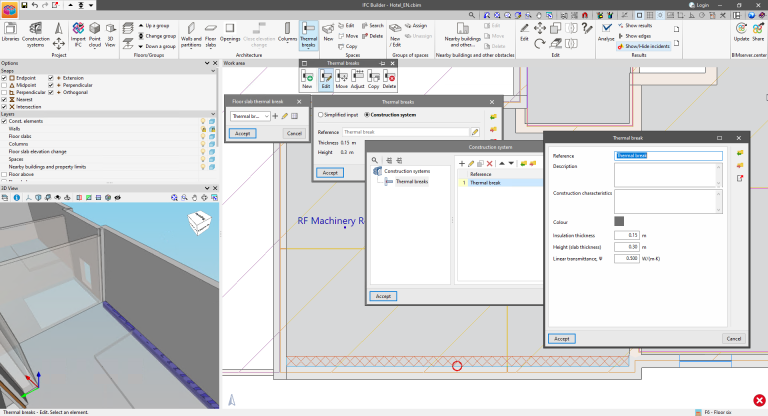Click Adjust in Thermal breaks toolbar
This screenshot has width=768, height=416.
click(355, 78)
